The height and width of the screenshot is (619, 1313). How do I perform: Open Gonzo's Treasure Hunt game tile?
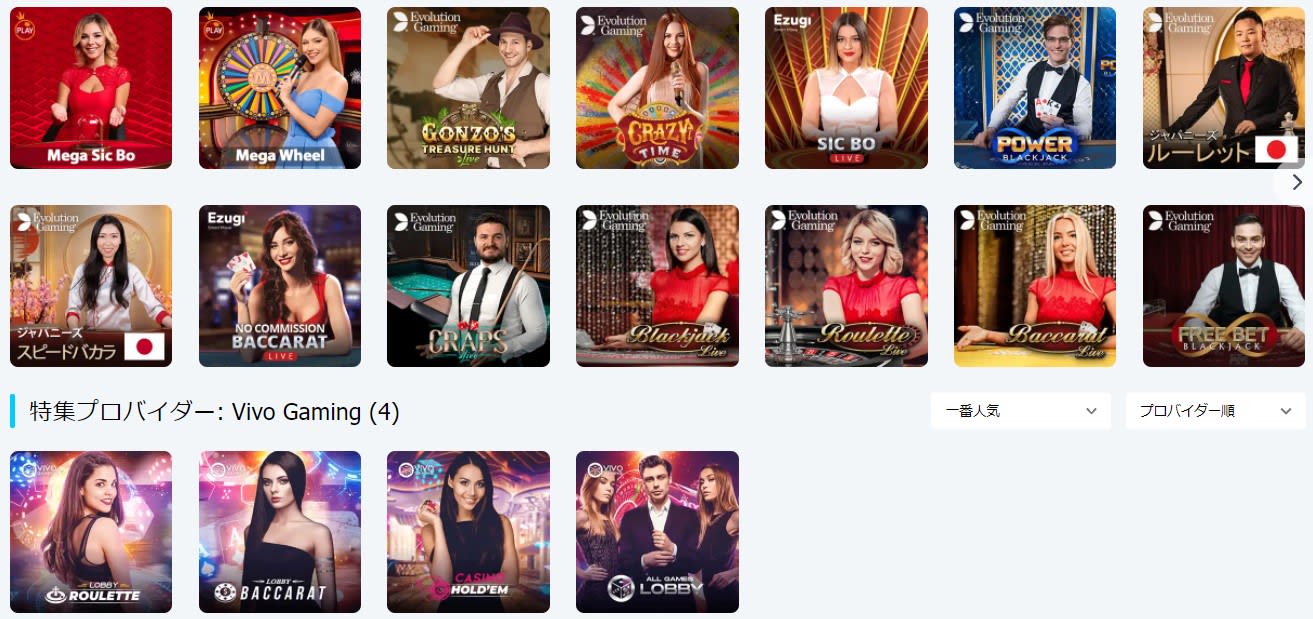(x=468, y=88)
